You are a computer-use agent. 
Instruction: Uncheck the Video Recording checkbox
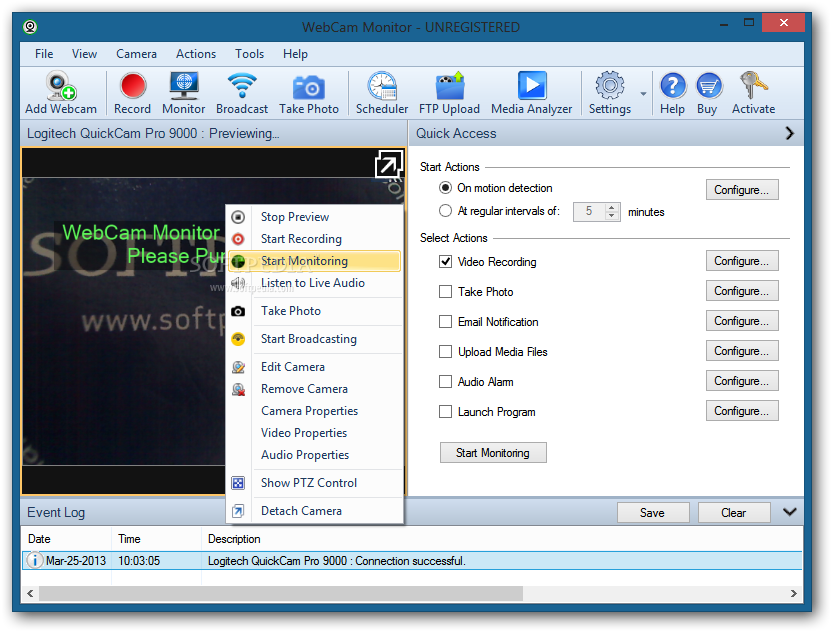pyautogui.click(x=446, y=262)
